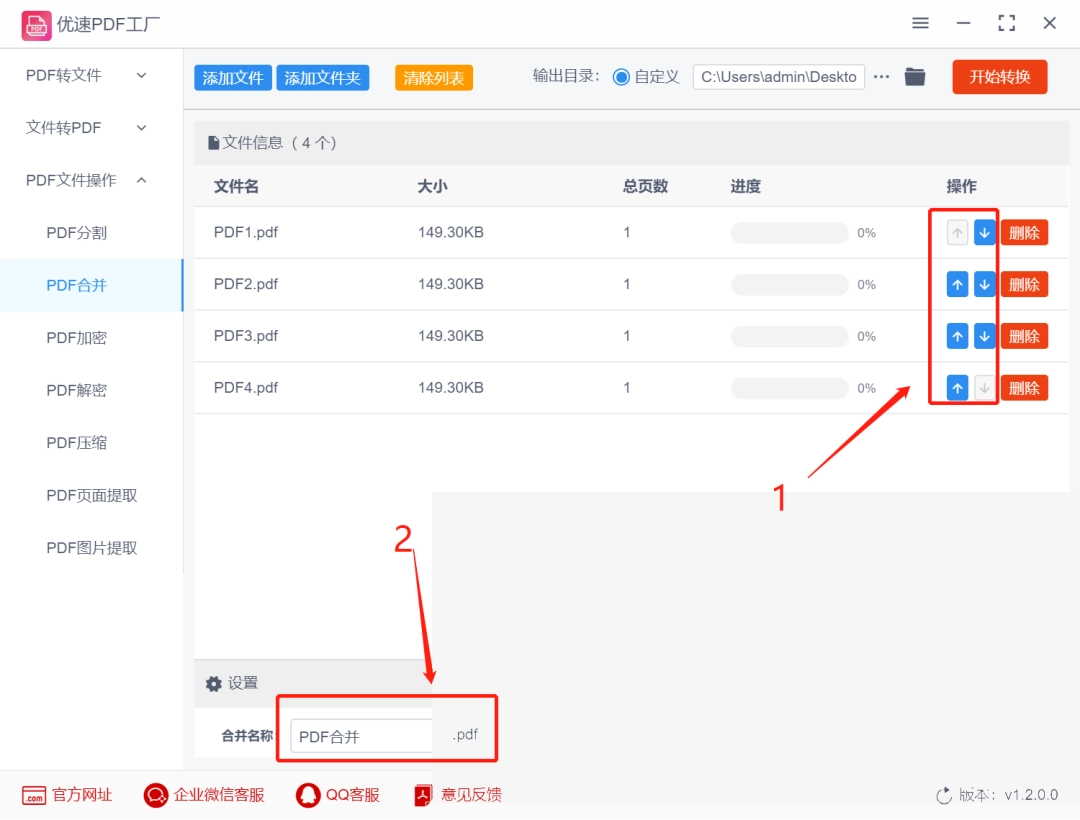
Task: Delete PDF4.pdf with 删除 button
Action: 1024,388
